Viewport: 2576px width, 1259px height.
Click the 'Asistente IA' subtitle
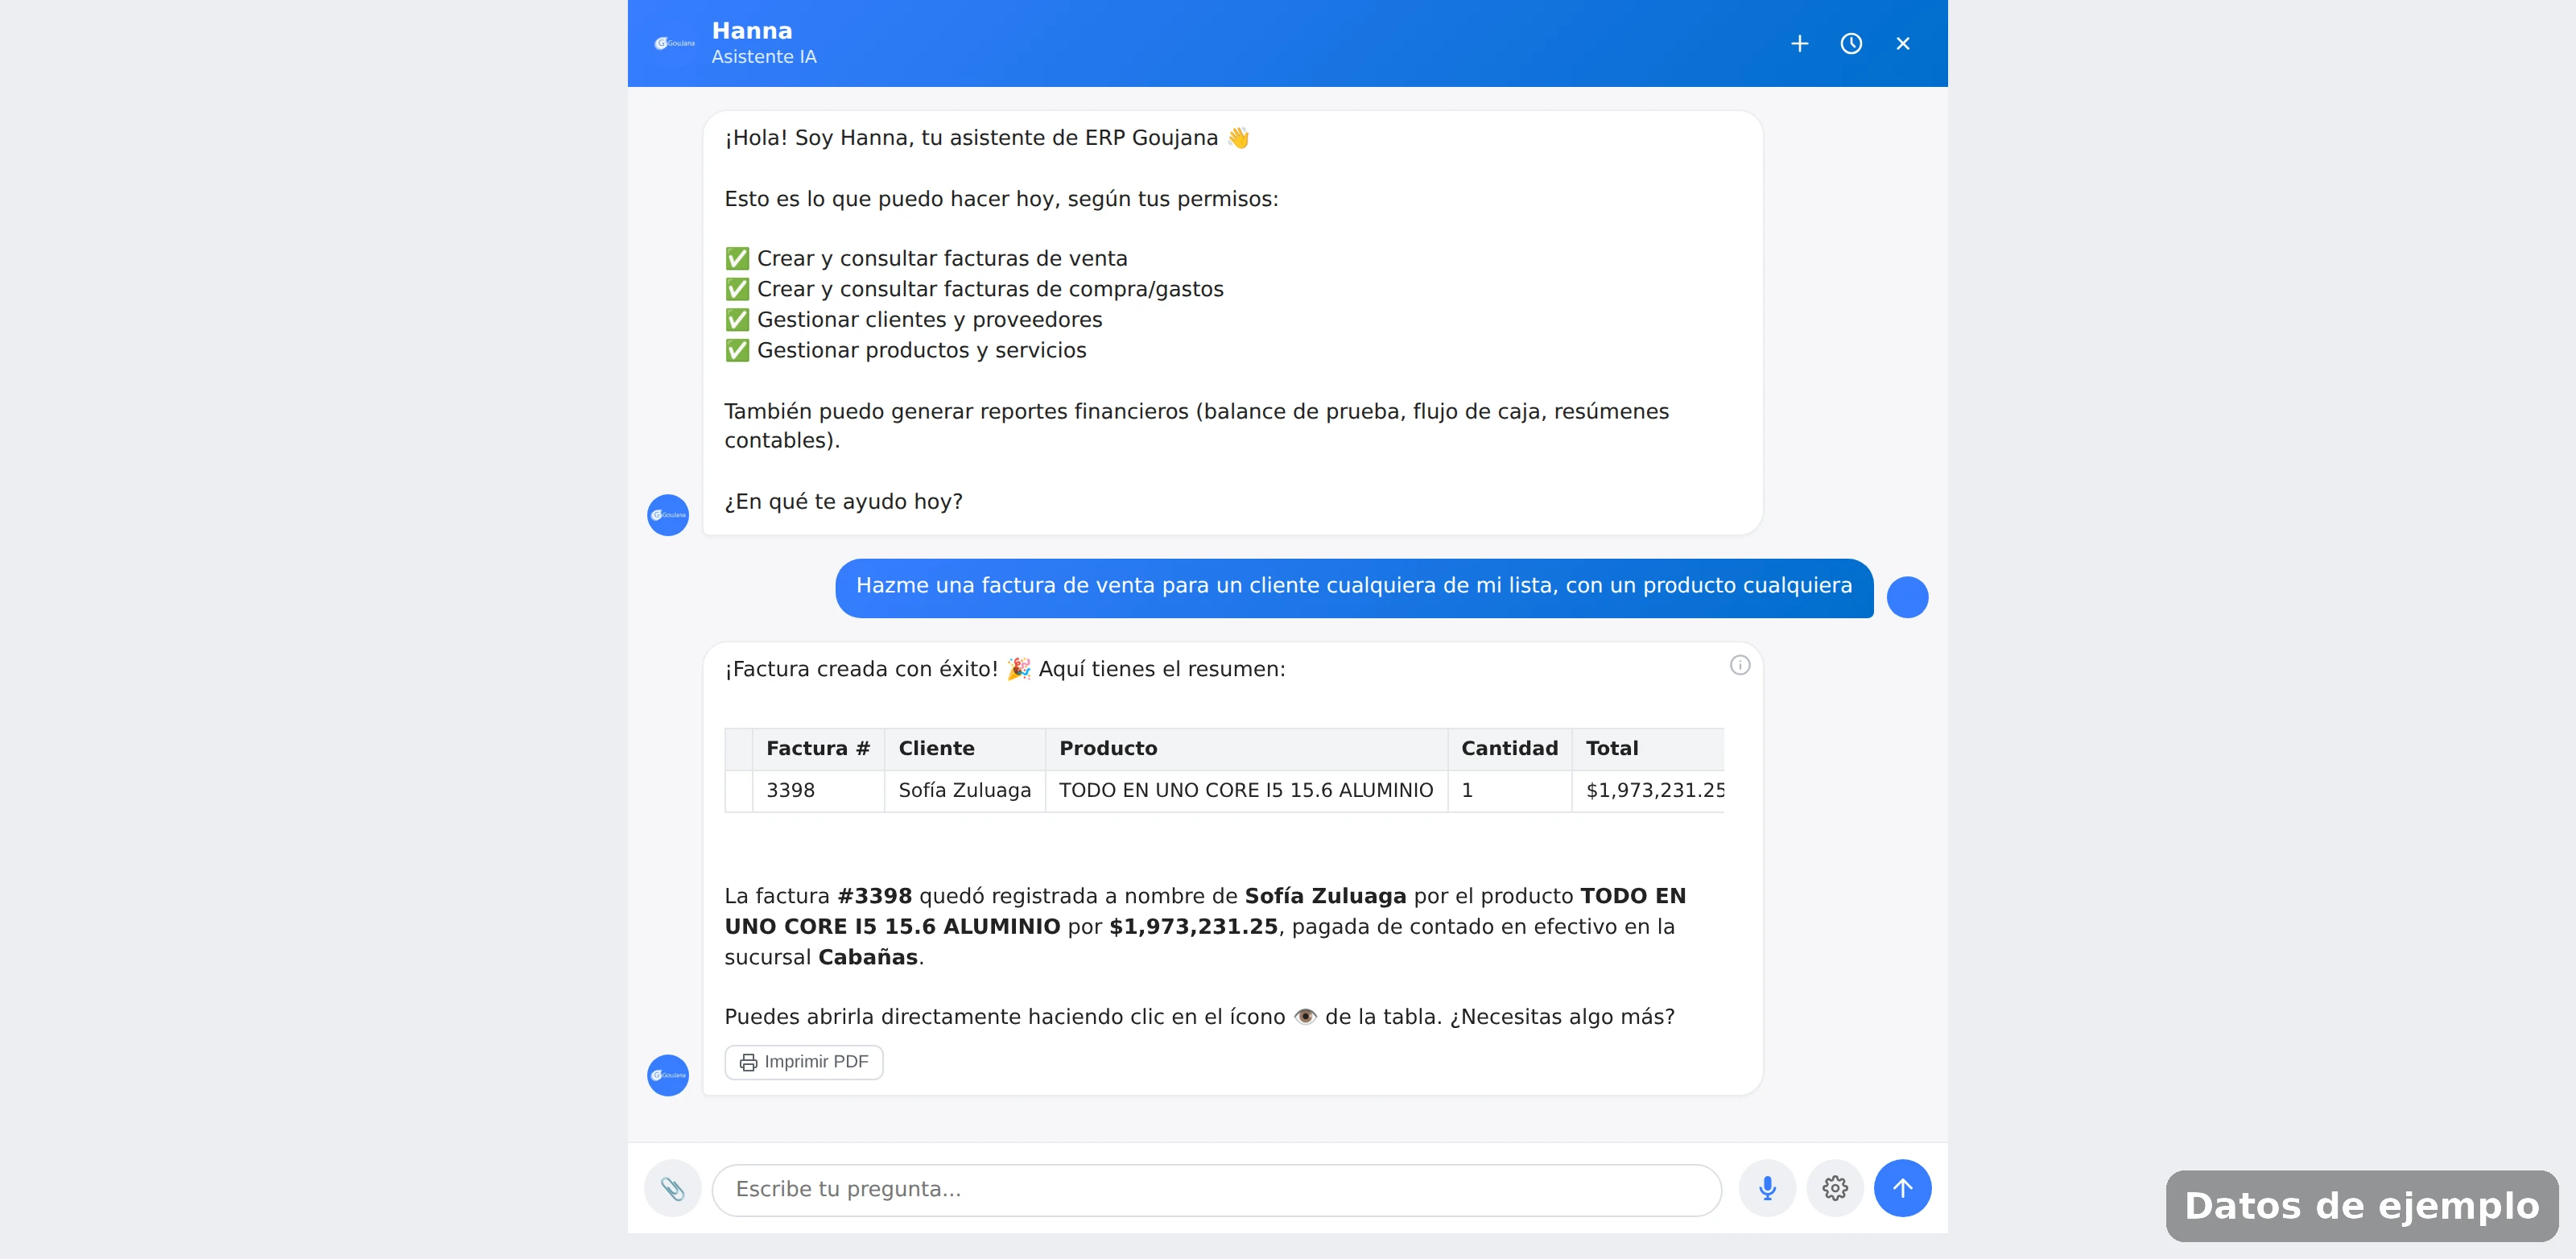pos(764,57)
